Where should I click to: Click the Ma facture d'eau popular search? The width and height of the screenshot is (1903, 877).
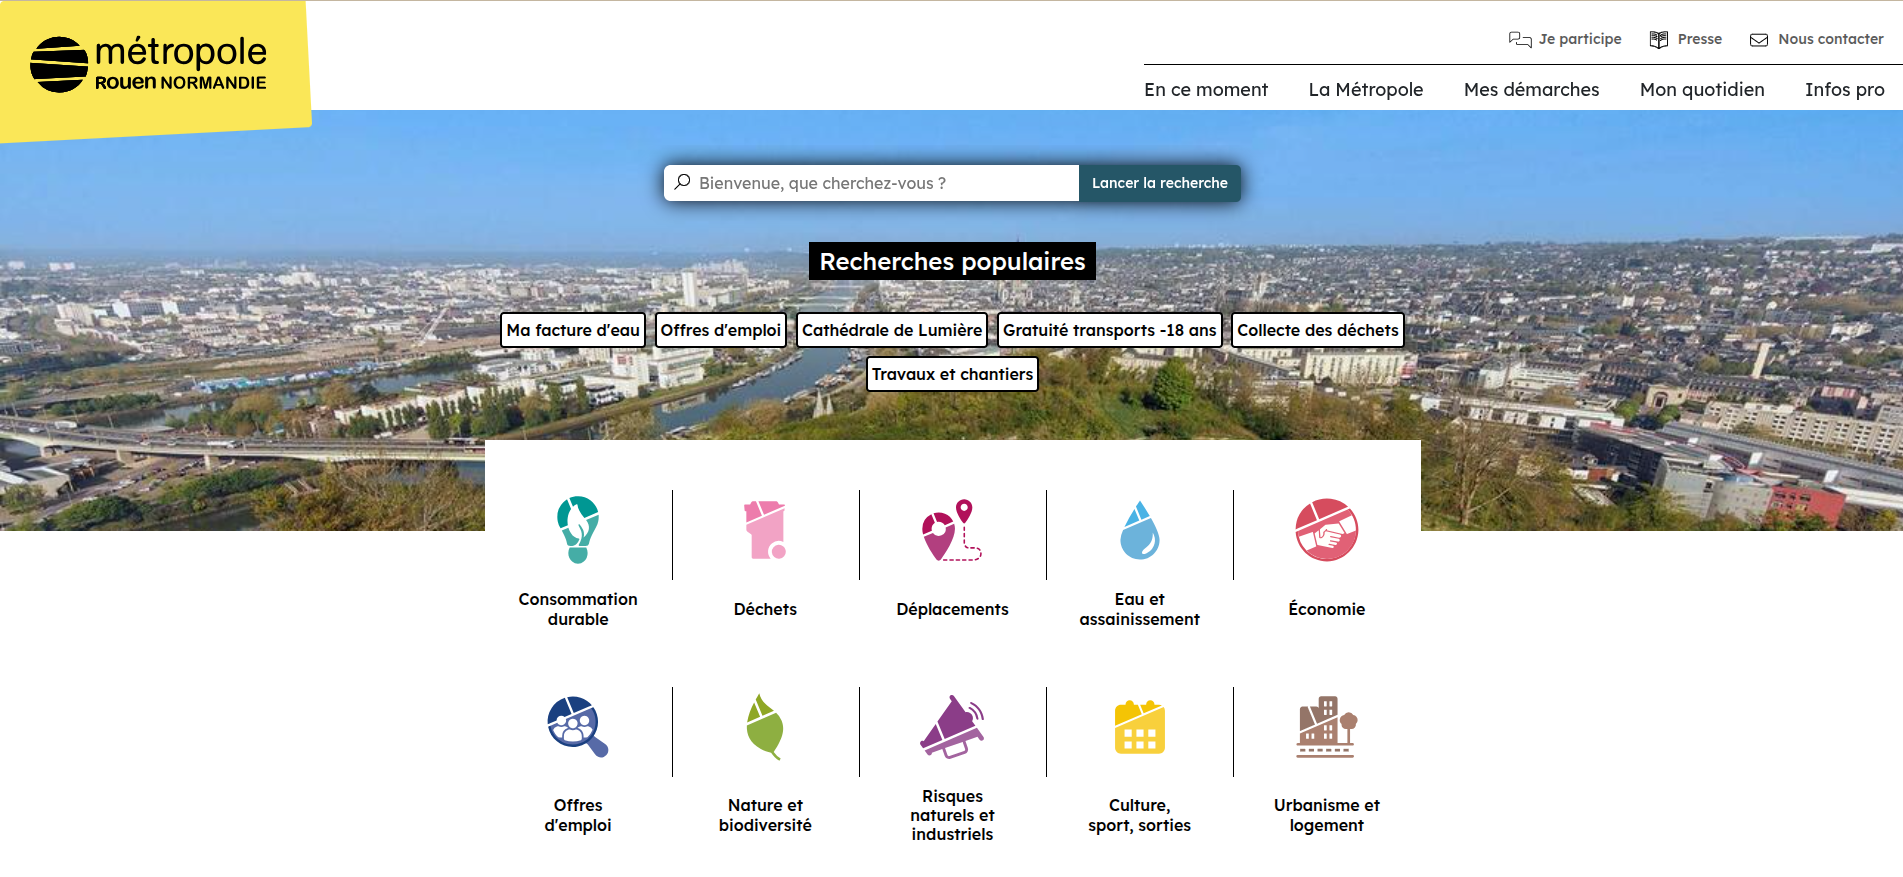(573, 330)
